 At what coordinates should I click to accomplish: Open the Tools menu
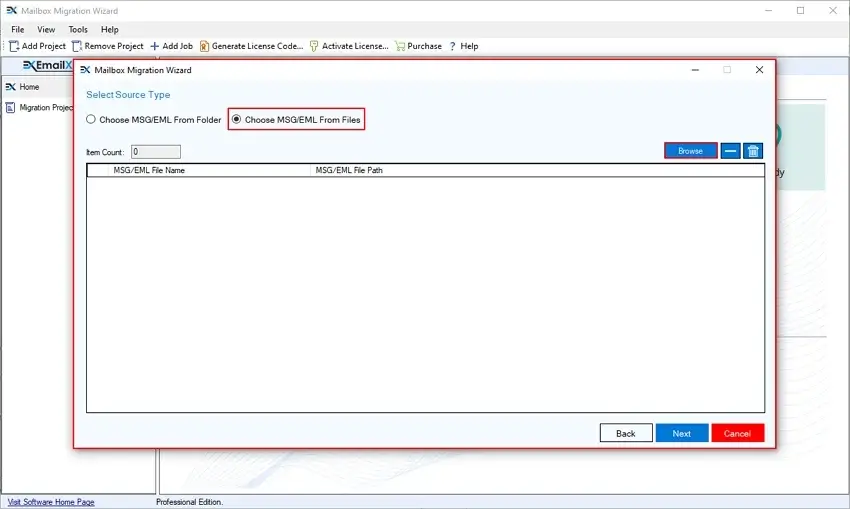(78, 29)
